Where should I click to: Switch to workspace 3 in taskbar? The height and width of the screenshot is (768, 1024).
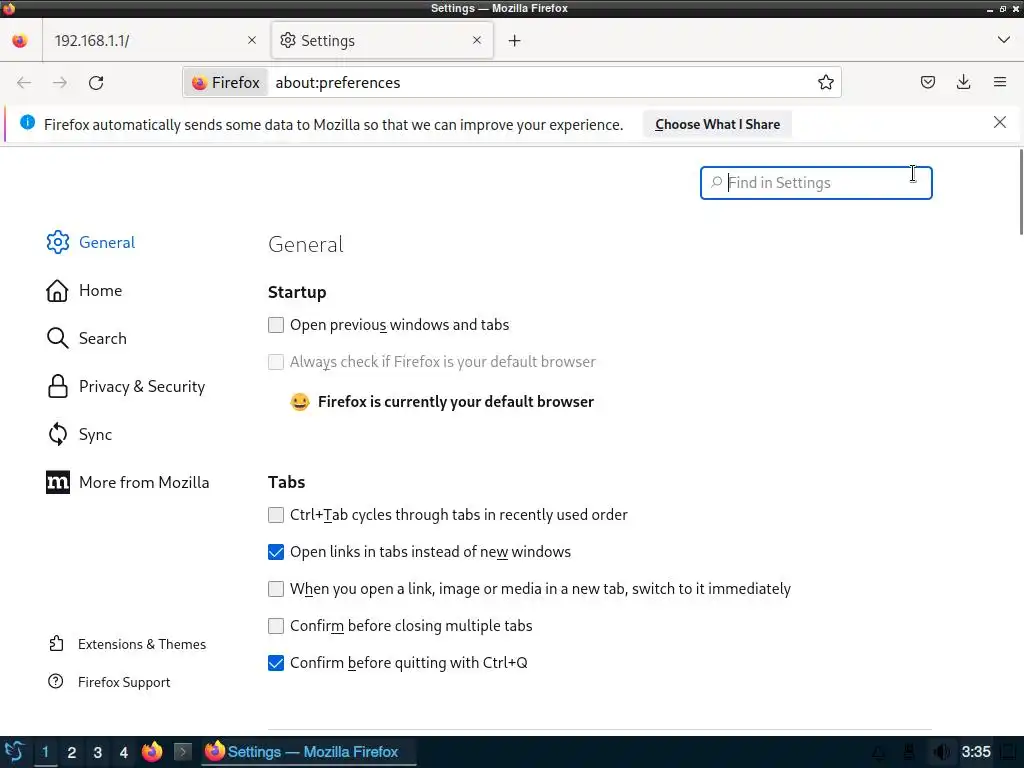(98, 752)
